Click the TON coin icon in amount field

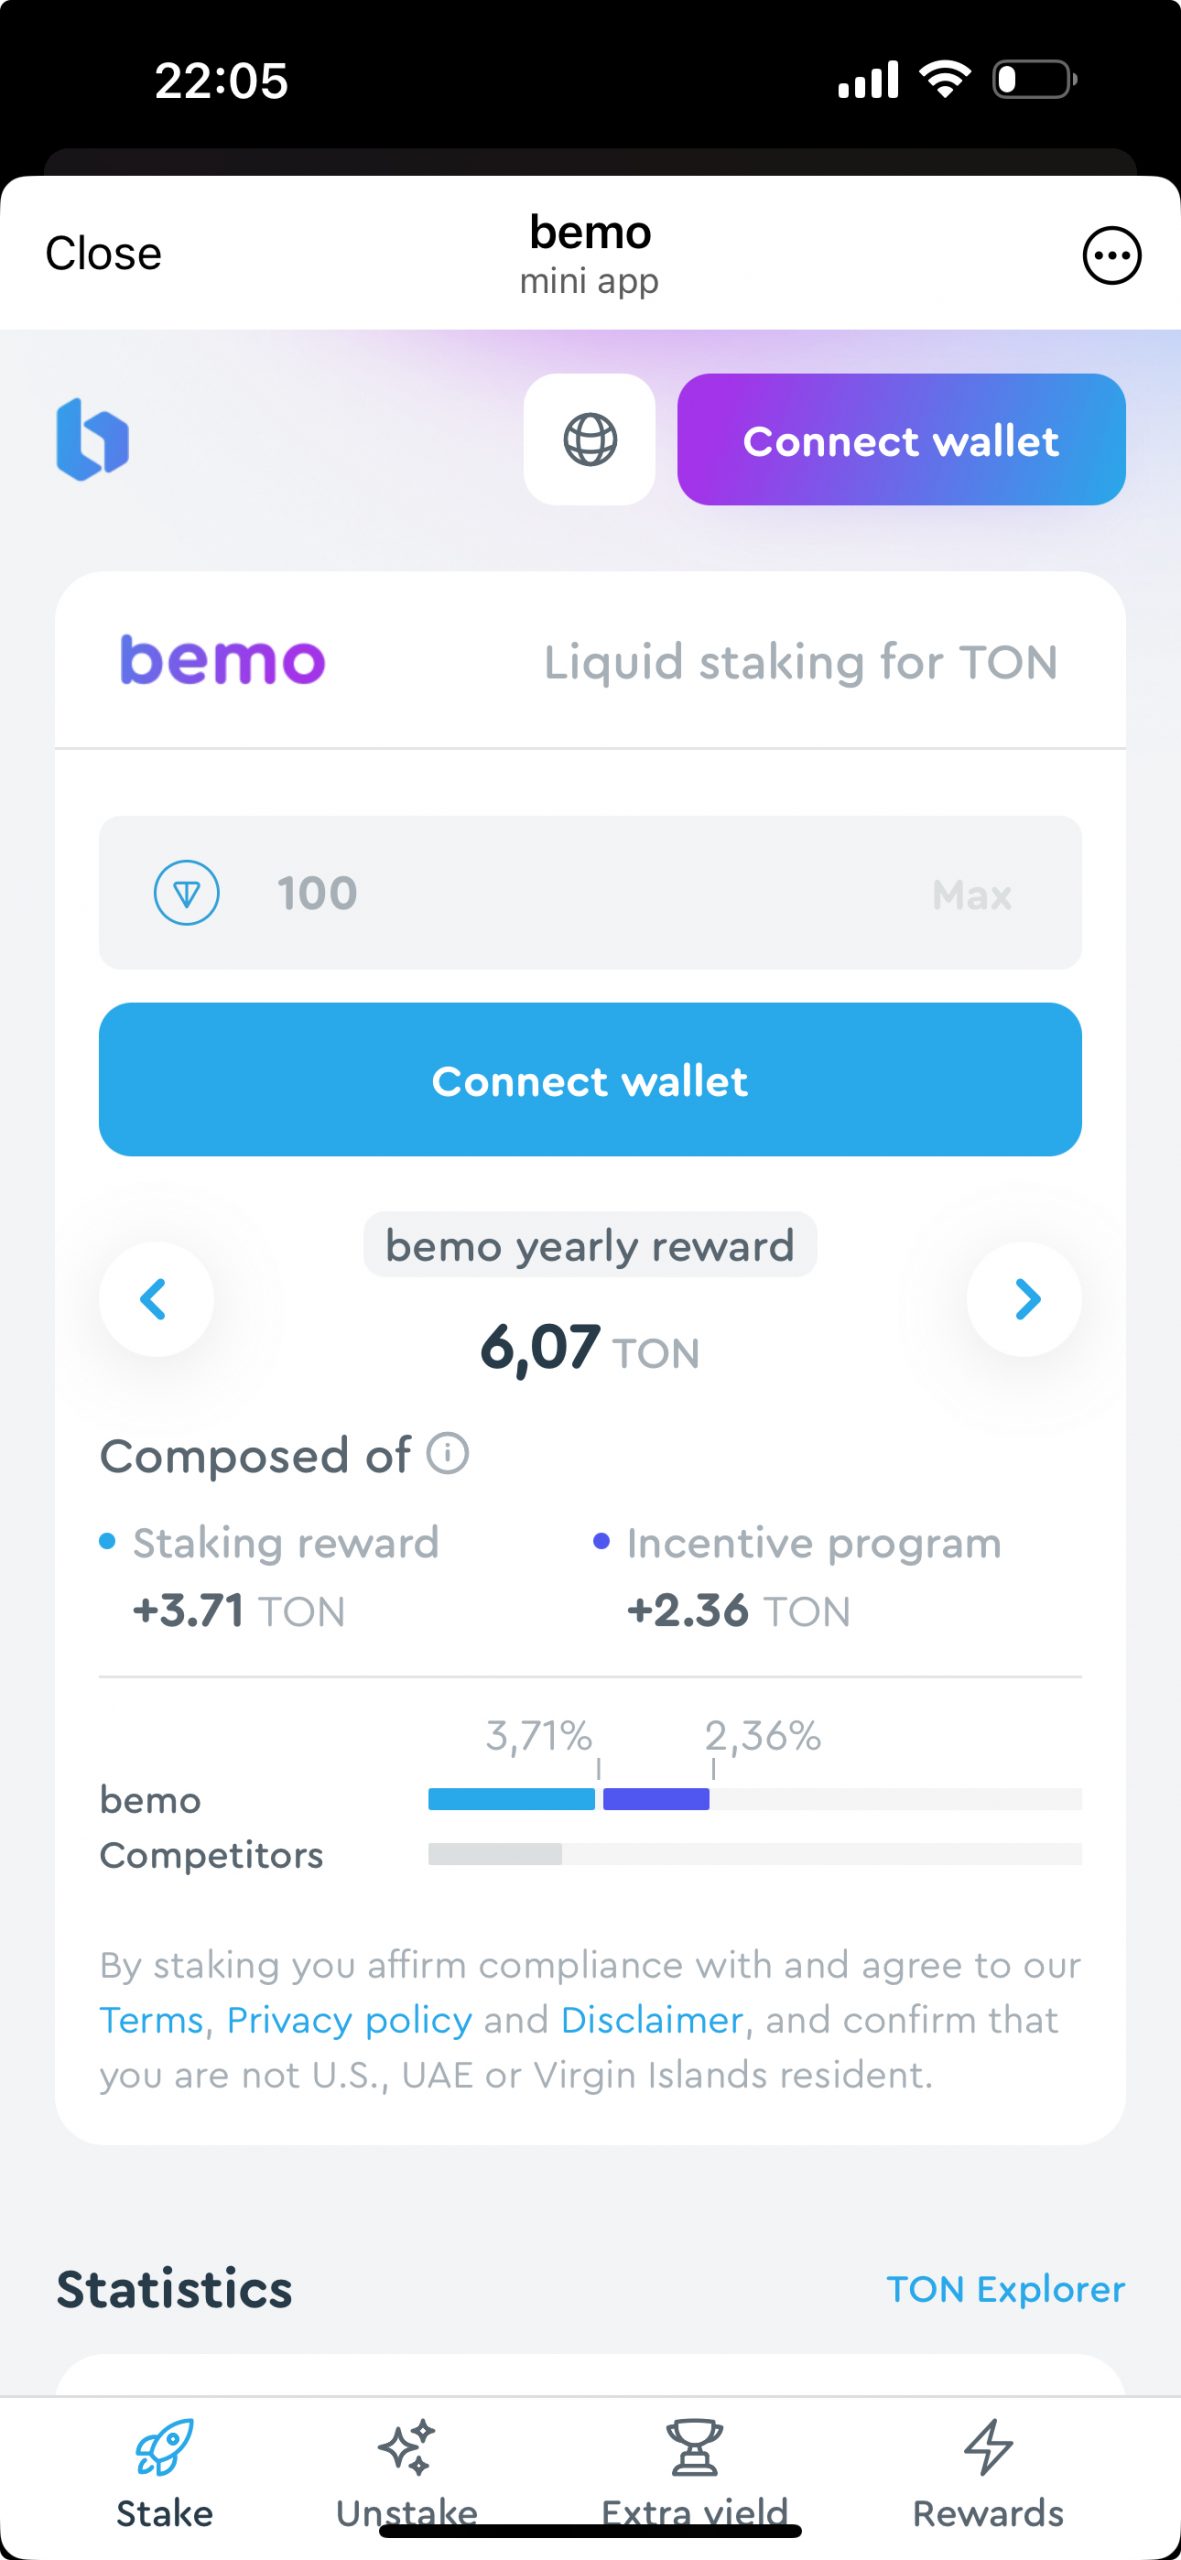coord(186,892)
